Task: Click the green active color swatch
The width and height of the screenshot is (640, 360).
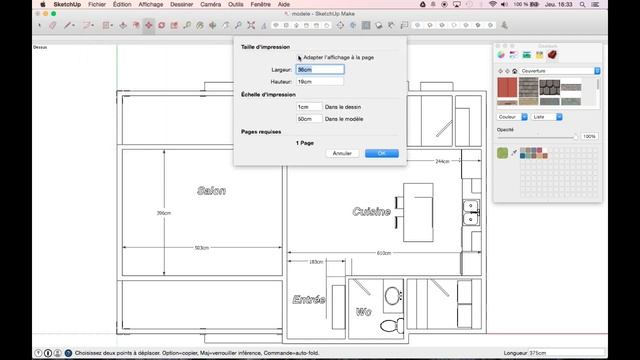Action: [x=502, y=153]
